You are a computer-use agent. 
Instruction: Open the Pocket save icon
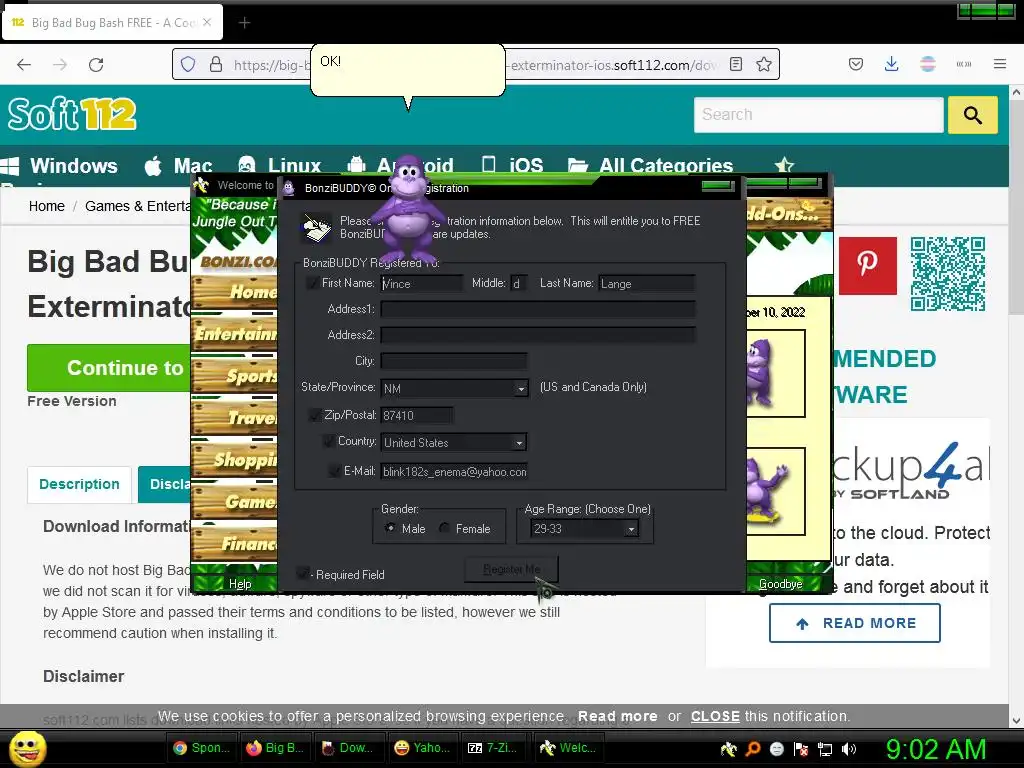pos(856,64)
